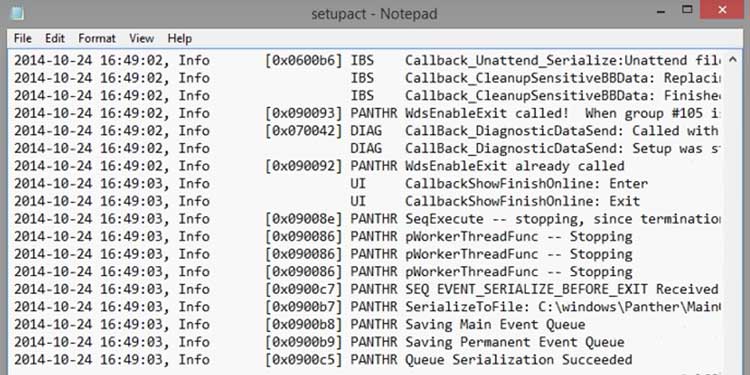Viewport: 750px width, 375px height.
Task: Click 'UI' on the CallbackShowFinishOnline: Enter line
Action: pos(358,184)
